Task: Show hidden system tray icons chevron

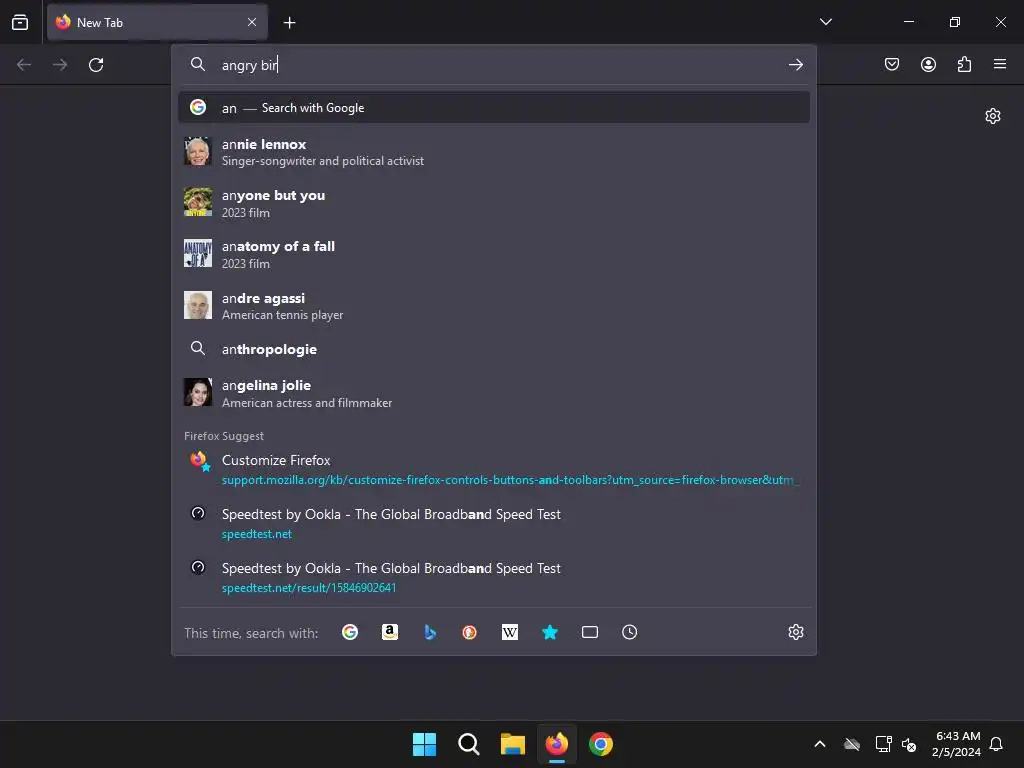Action: click(820, 744)
